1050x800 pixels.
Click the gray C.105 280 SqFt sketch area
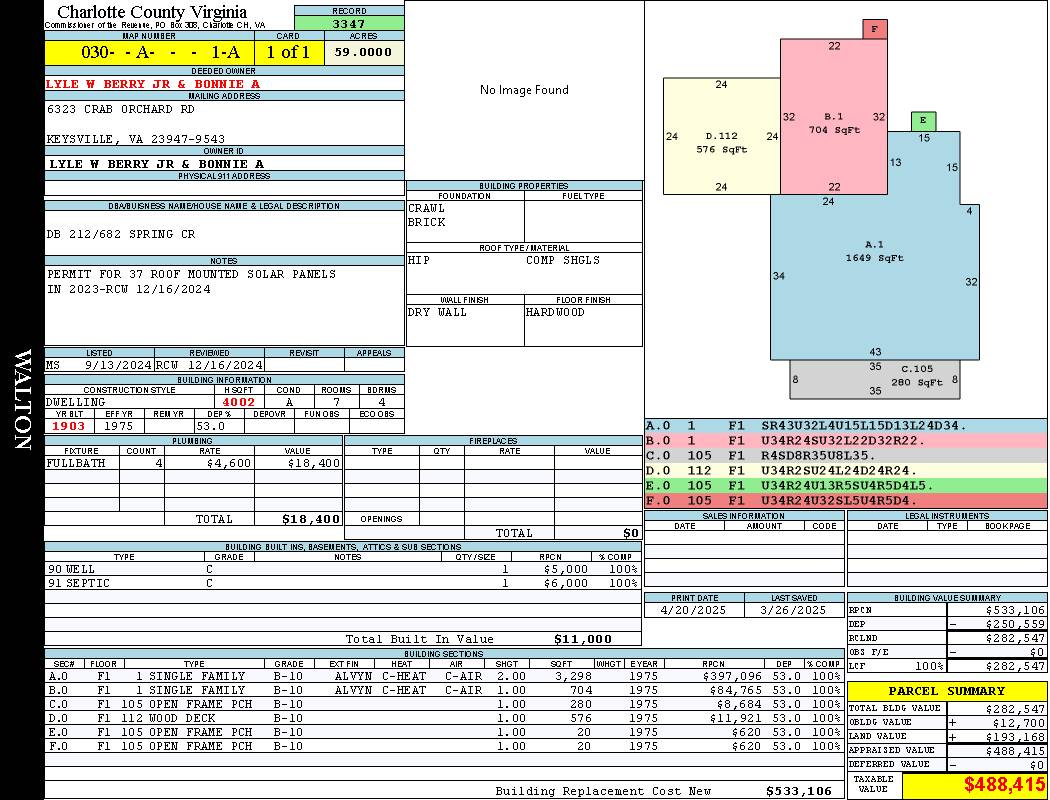tap(875, 380)
